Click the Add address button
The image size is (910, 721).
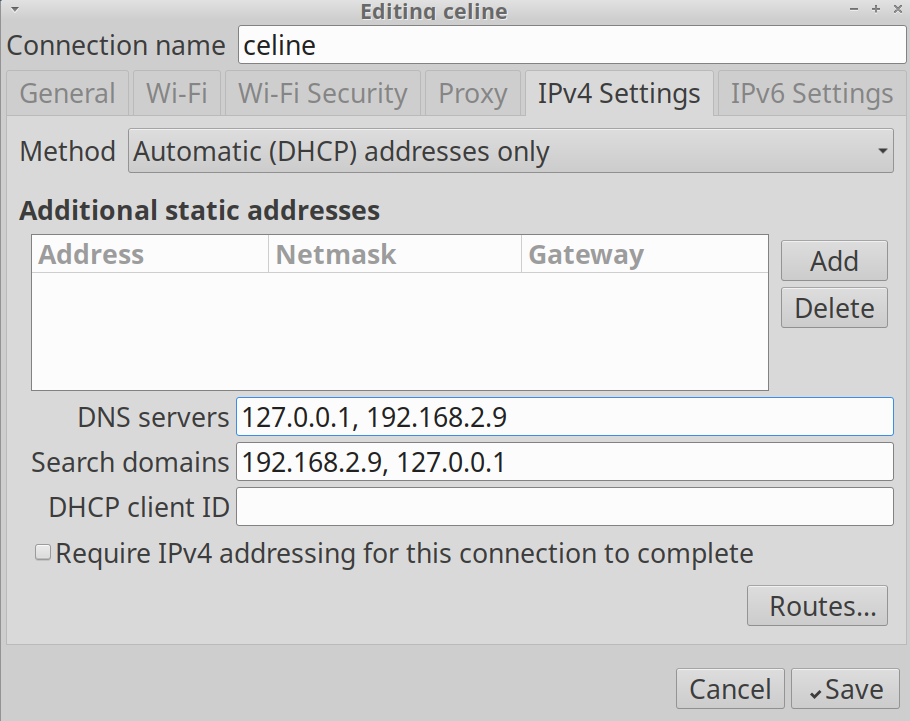click(x=834, y=261)
